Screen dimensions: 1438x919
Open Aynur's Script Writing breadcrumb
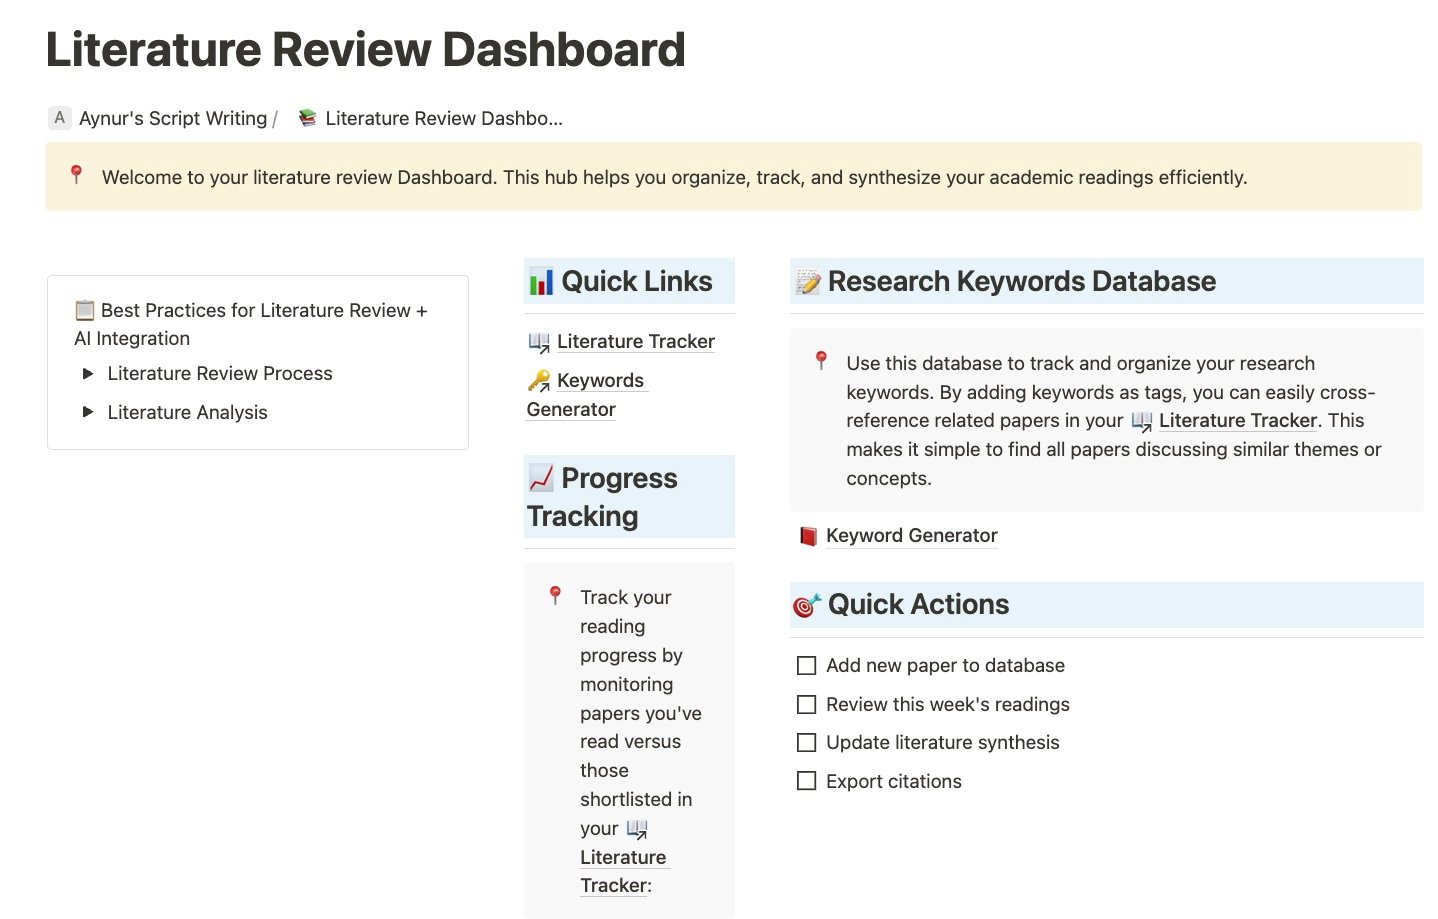(173, 118)
